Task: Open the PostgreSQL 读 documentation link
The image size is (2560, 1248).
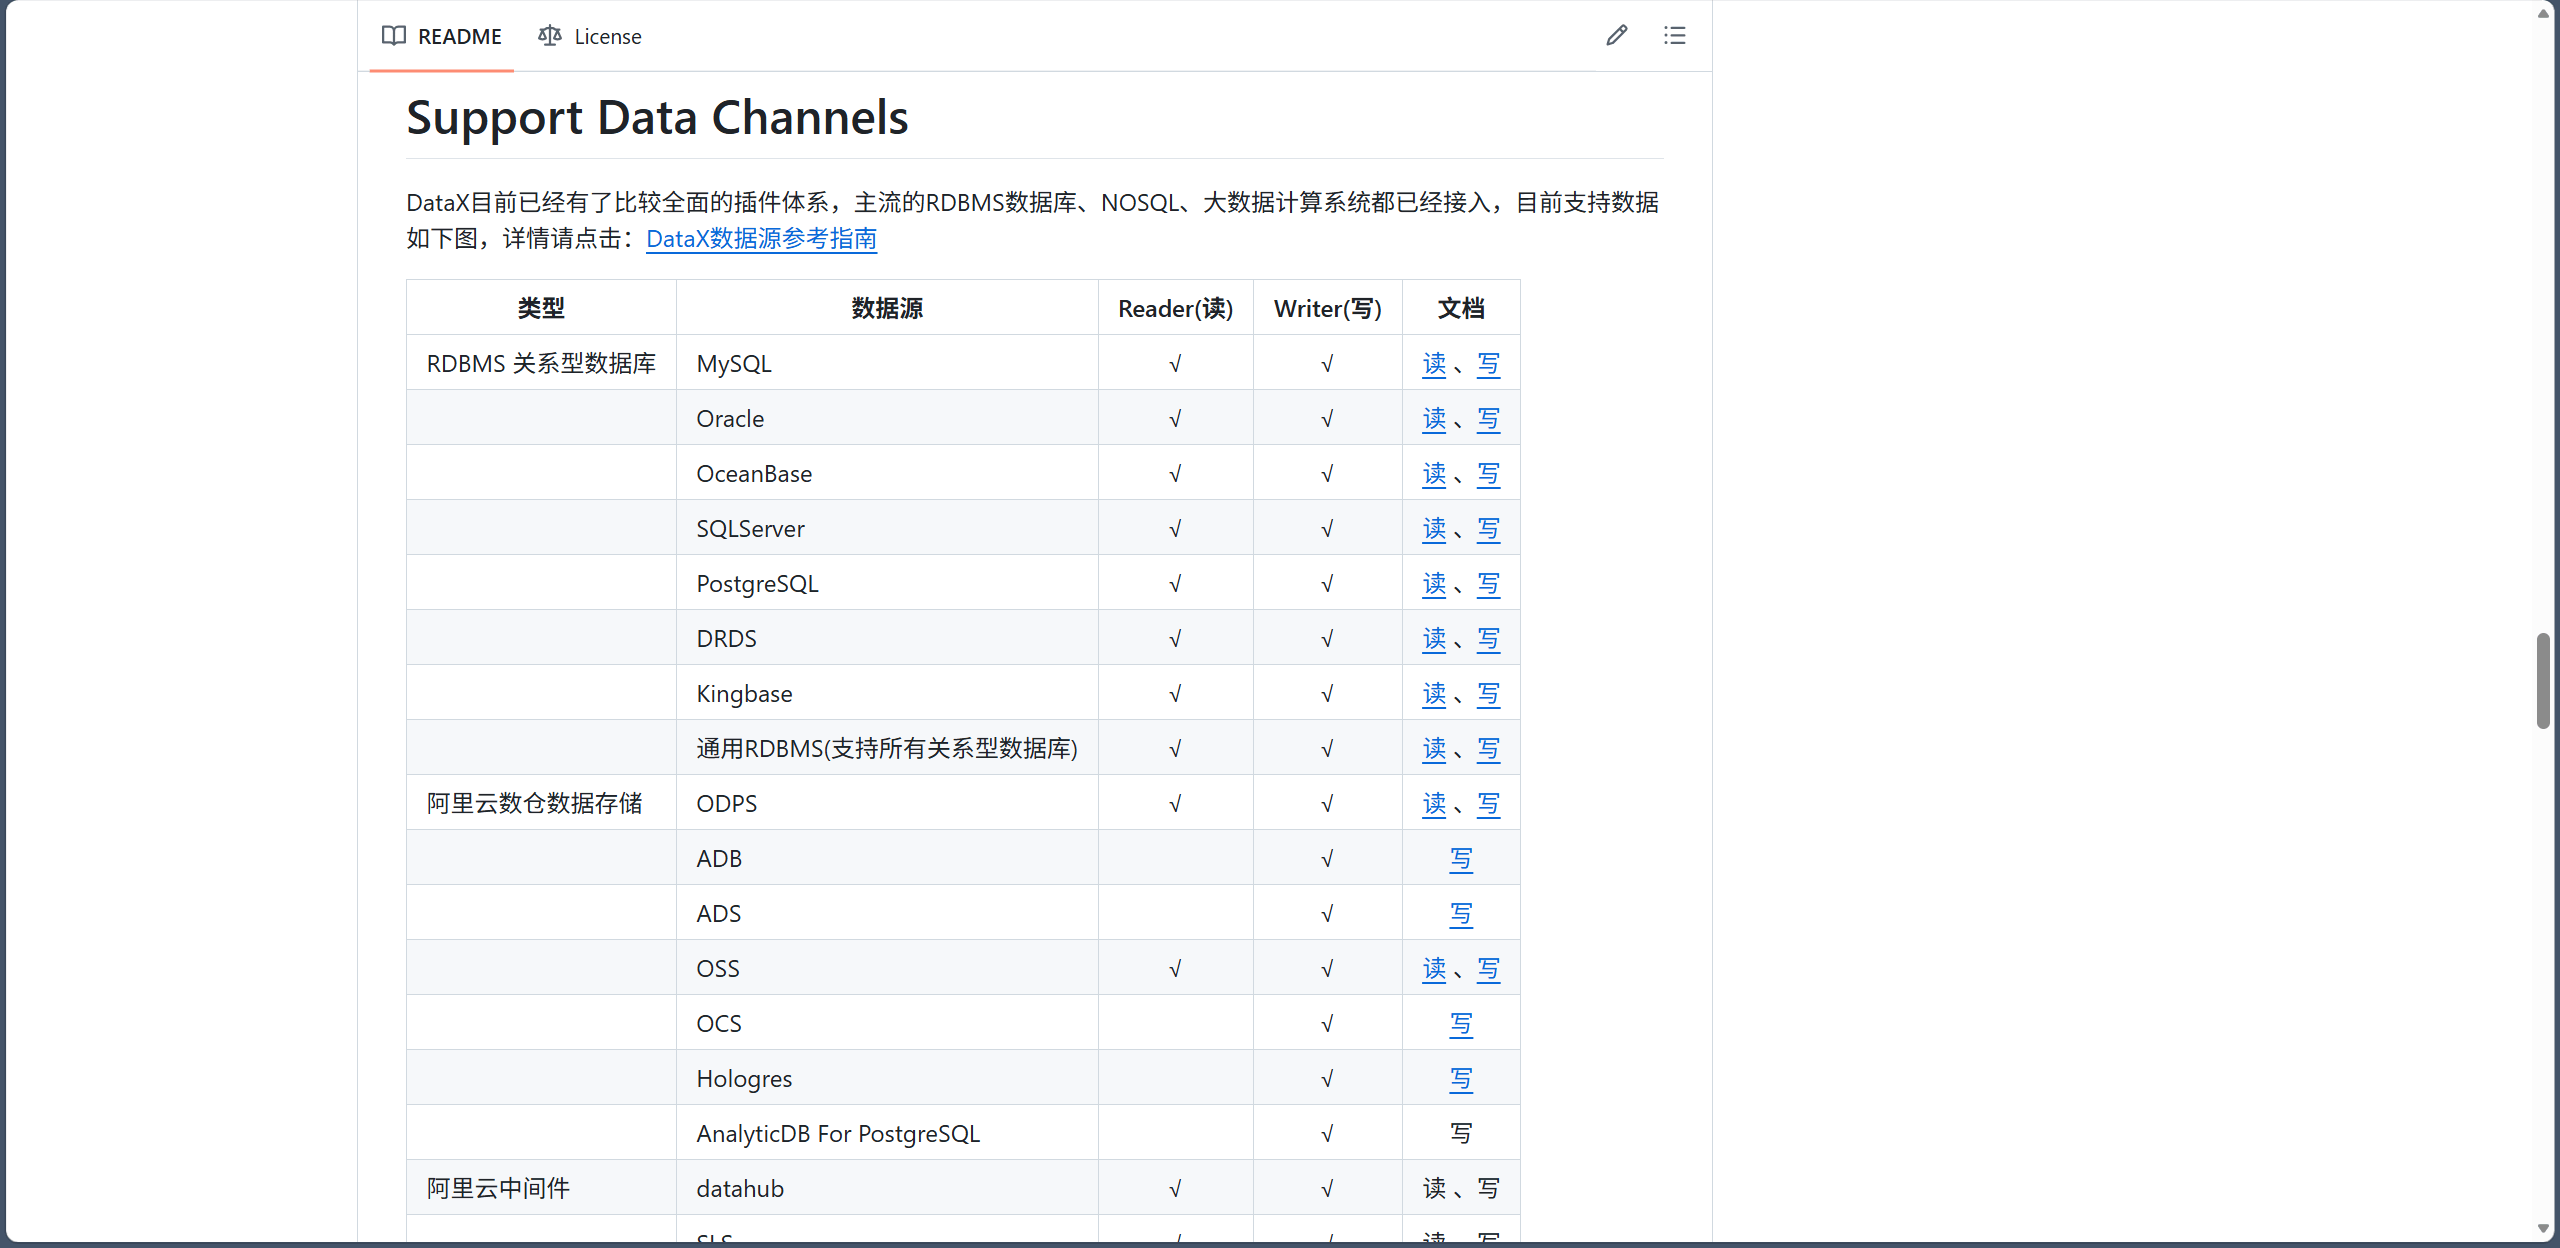Action: (1434, 584)
